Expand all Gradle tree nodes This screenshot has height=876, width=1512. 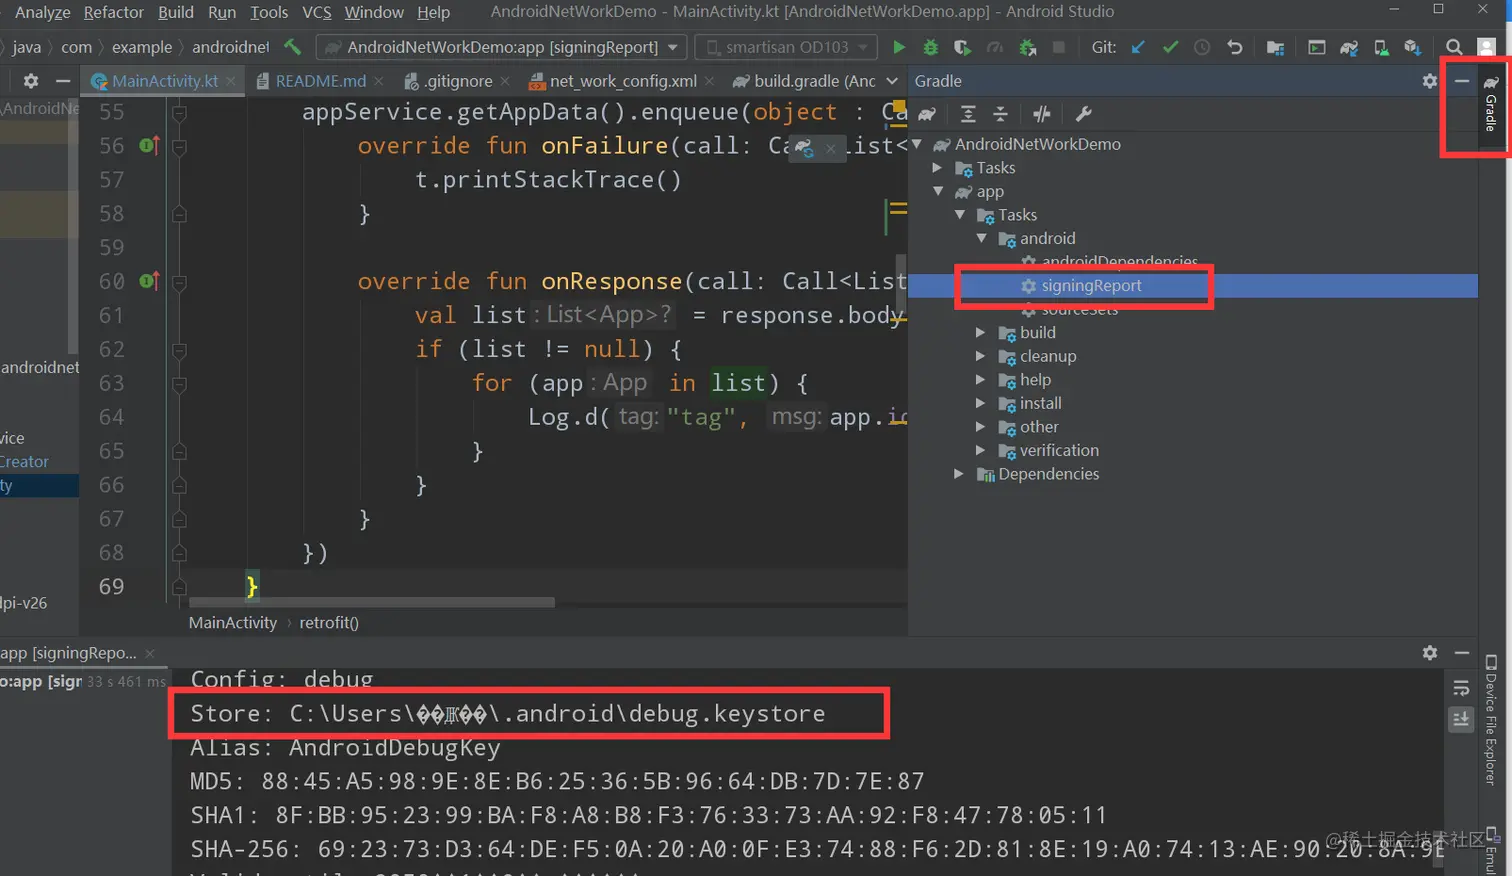(968, 114)
